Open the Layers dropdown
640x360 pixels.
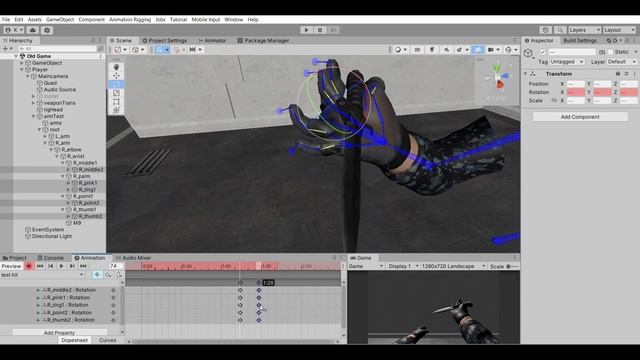(x=584, y=30)
